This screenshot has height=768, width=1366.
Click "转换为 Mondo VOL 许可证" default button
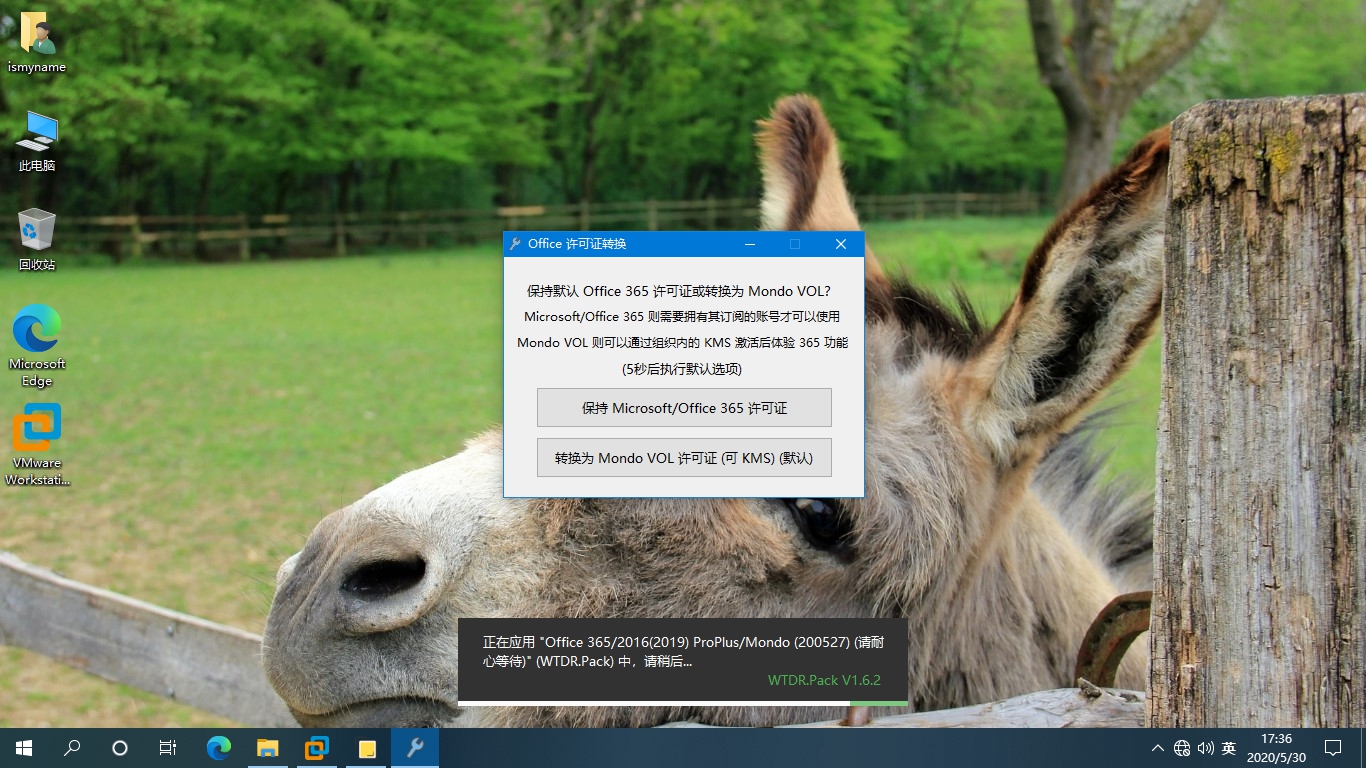tap(684, 458)
